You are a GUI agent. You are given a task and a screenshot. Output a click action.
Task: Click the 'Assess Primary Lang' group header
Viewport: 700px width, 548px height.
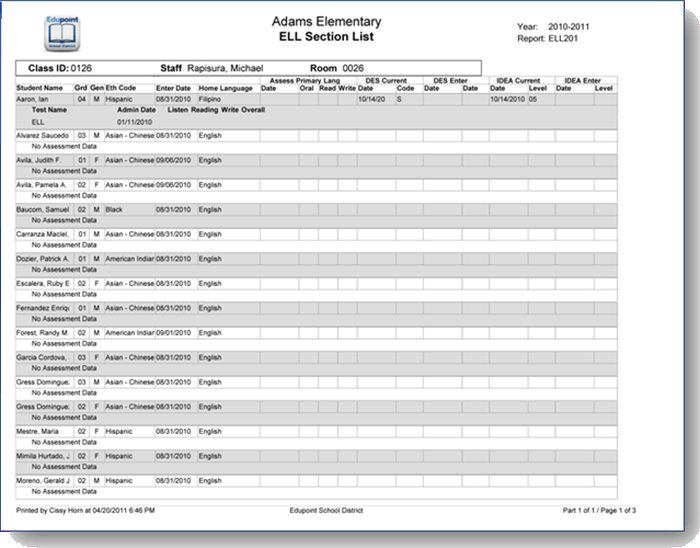point(305,81)
